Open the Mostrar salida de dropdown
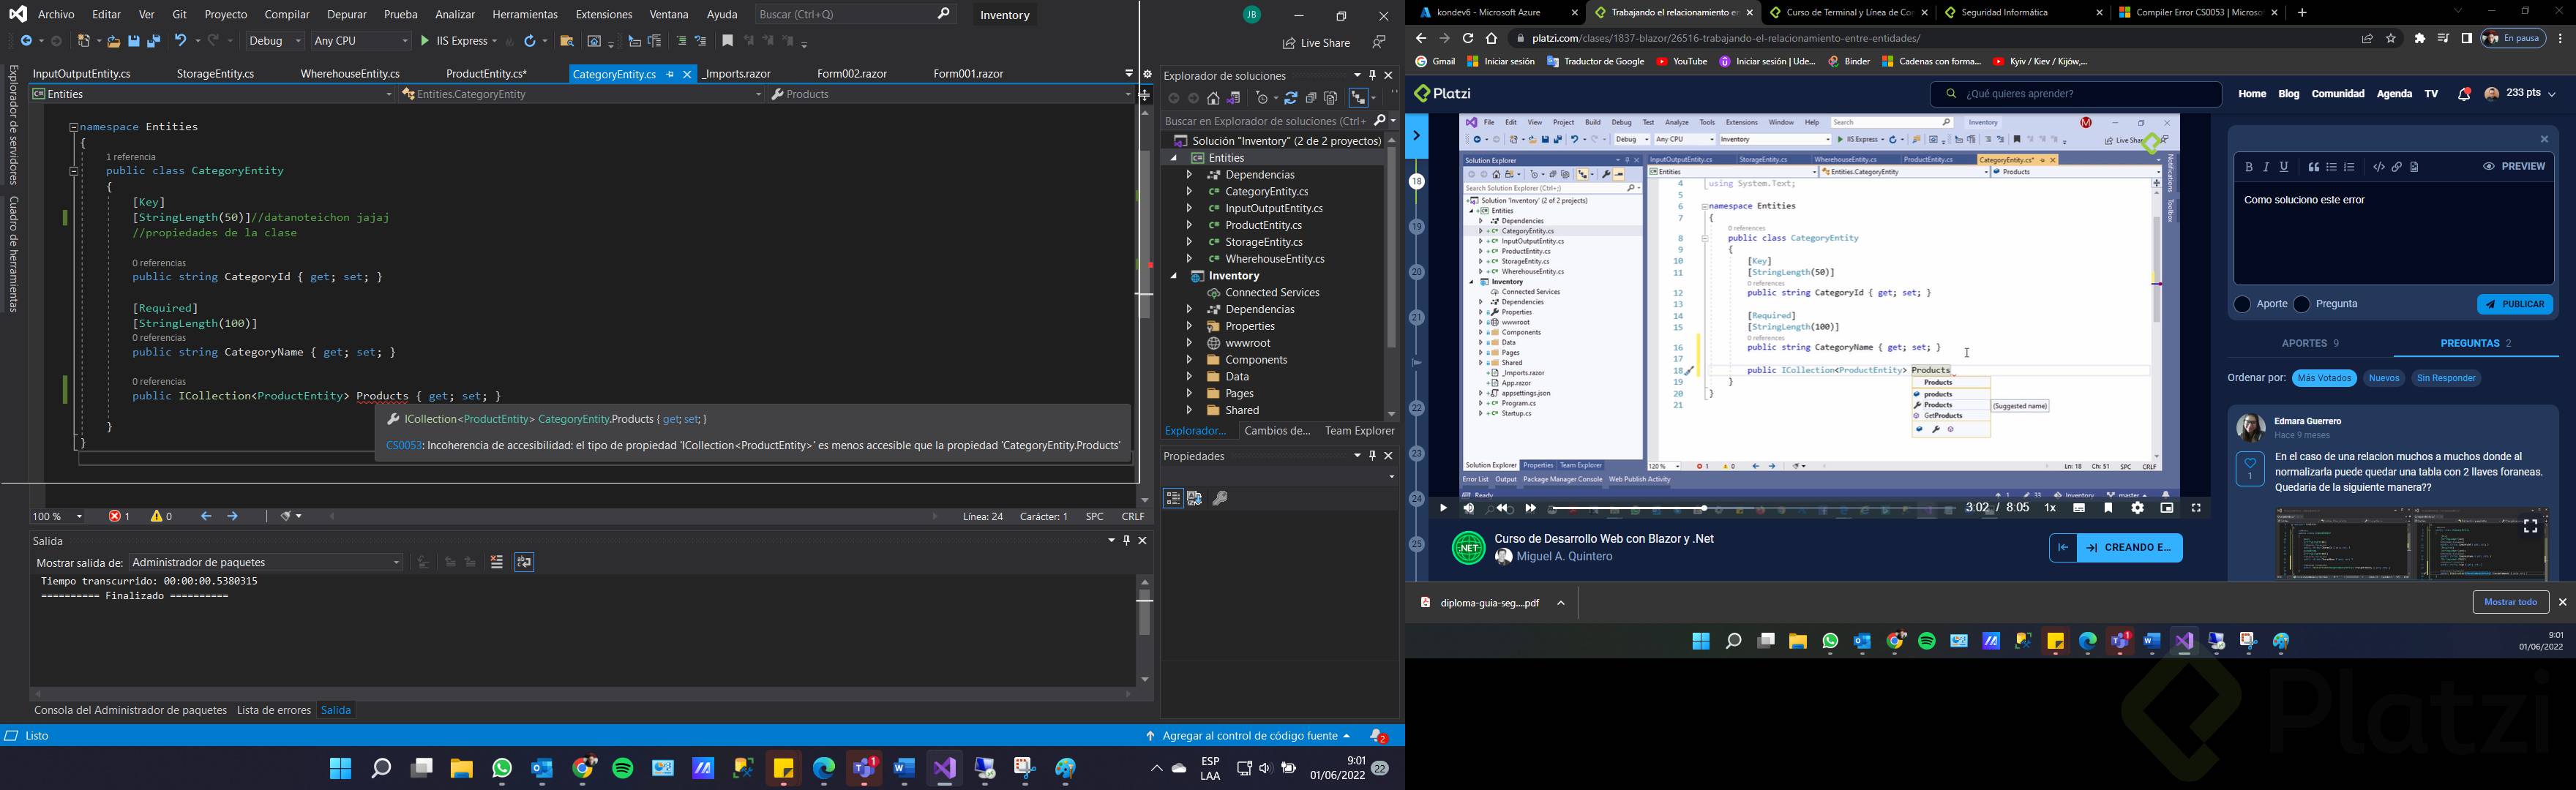Screen dimensions: 2576x790 click(x=266, y=563)
